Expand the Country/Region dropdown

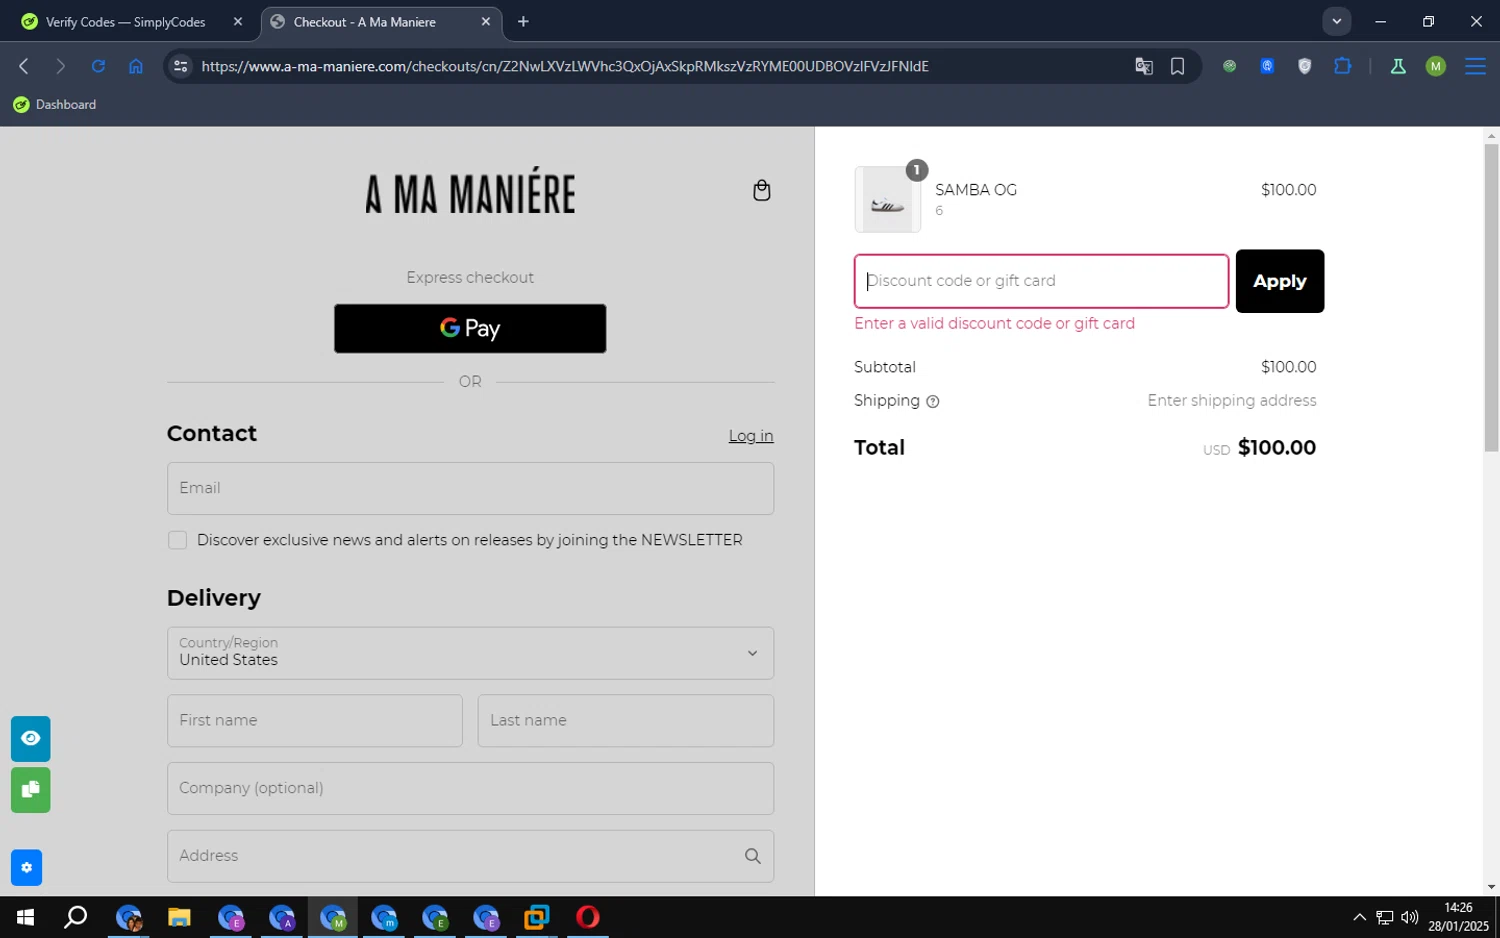click(x=470, y=653)
